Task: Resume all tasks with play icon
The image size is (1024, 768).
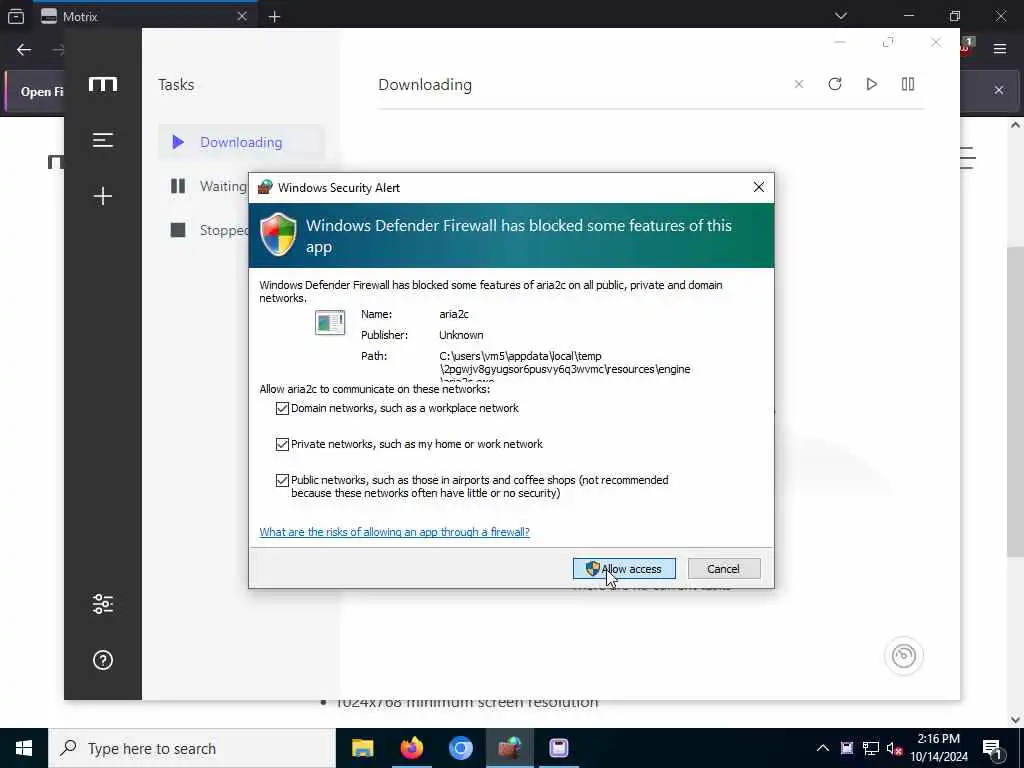Action: (871, 84)
